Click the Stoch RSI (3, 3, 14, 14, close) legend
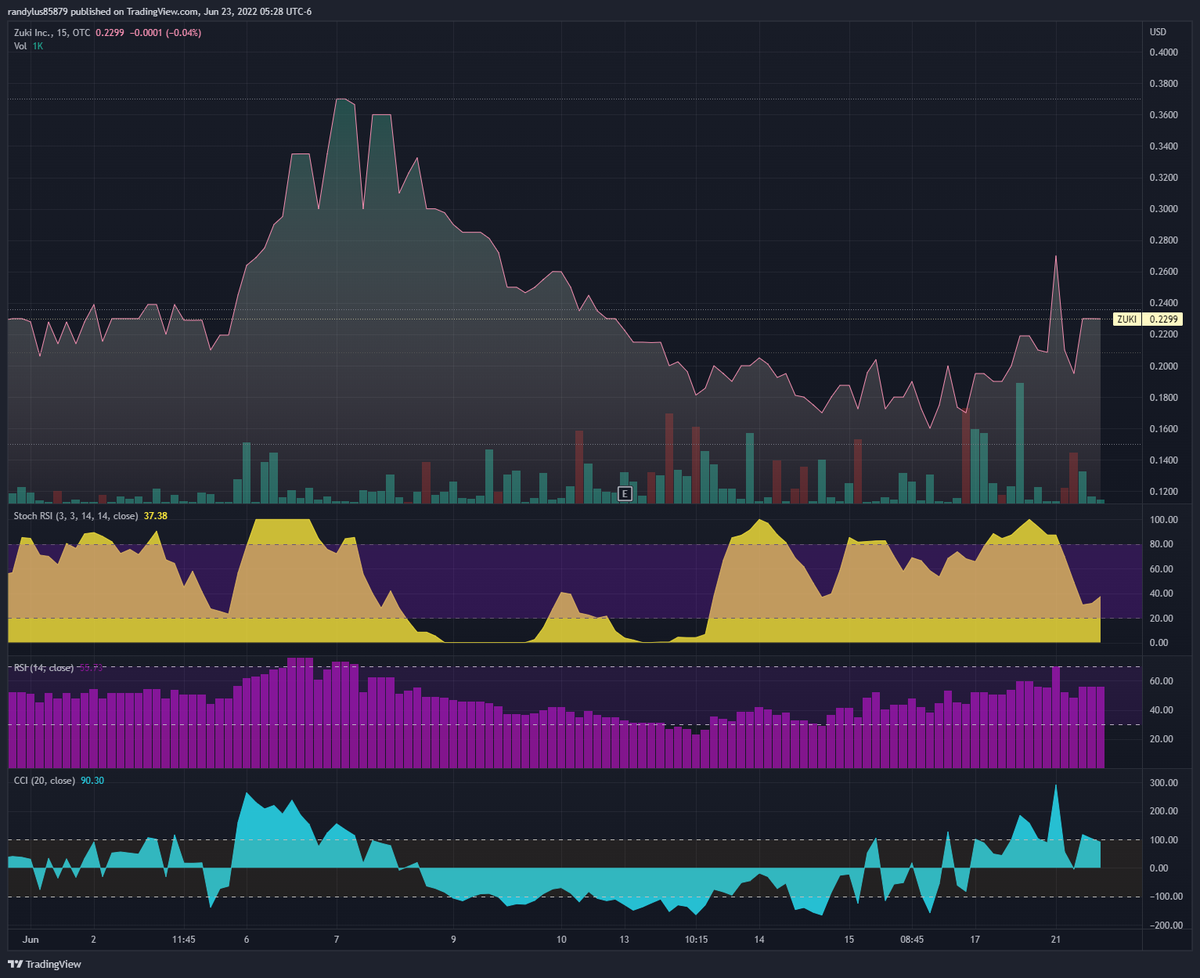The width and height of the screenshot is (1200, 978). coord(74,516)
